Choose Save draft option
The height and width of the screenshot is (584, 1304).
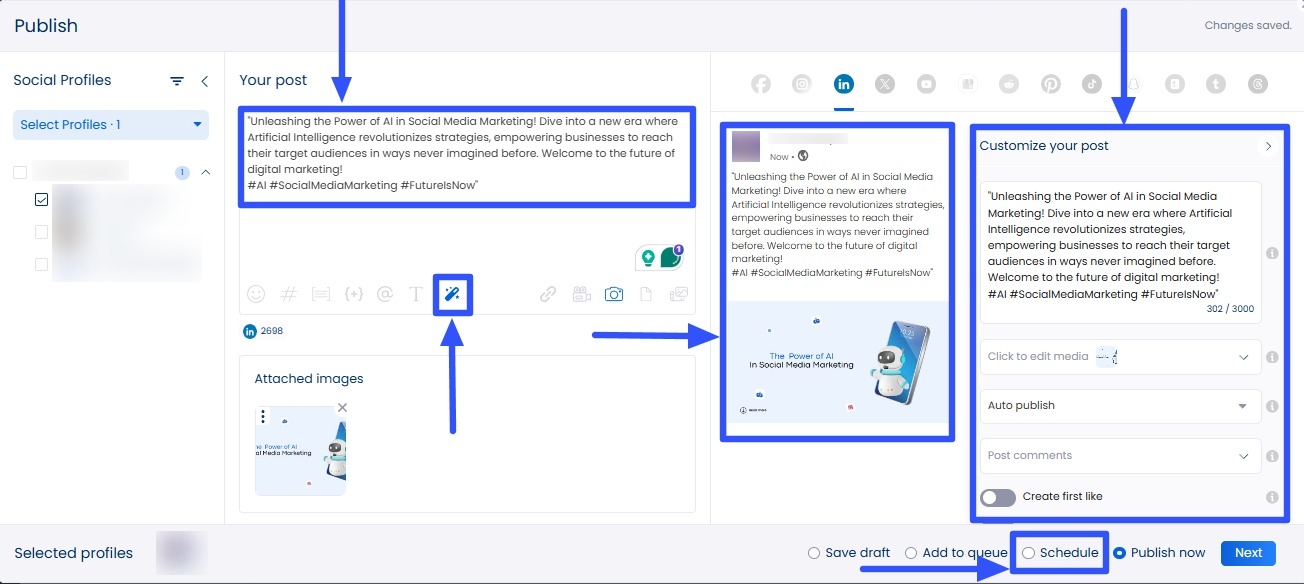tap(814, 552)
